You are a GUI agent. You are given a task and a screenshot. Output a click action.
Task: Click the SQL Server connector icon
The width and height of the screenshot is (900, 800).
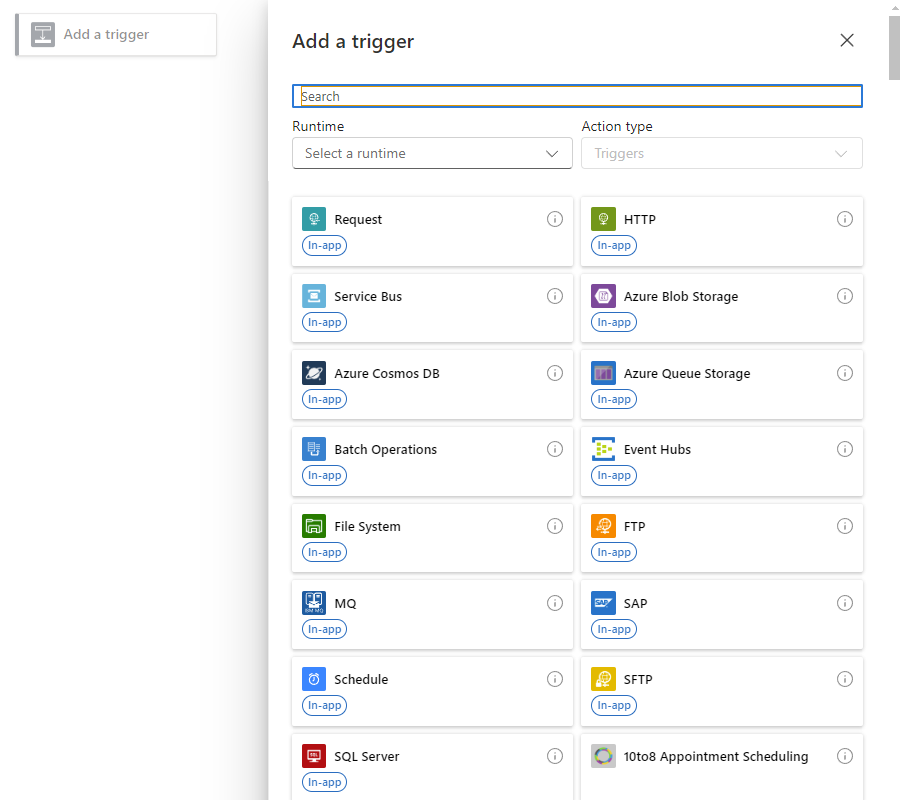coord(314,756)
